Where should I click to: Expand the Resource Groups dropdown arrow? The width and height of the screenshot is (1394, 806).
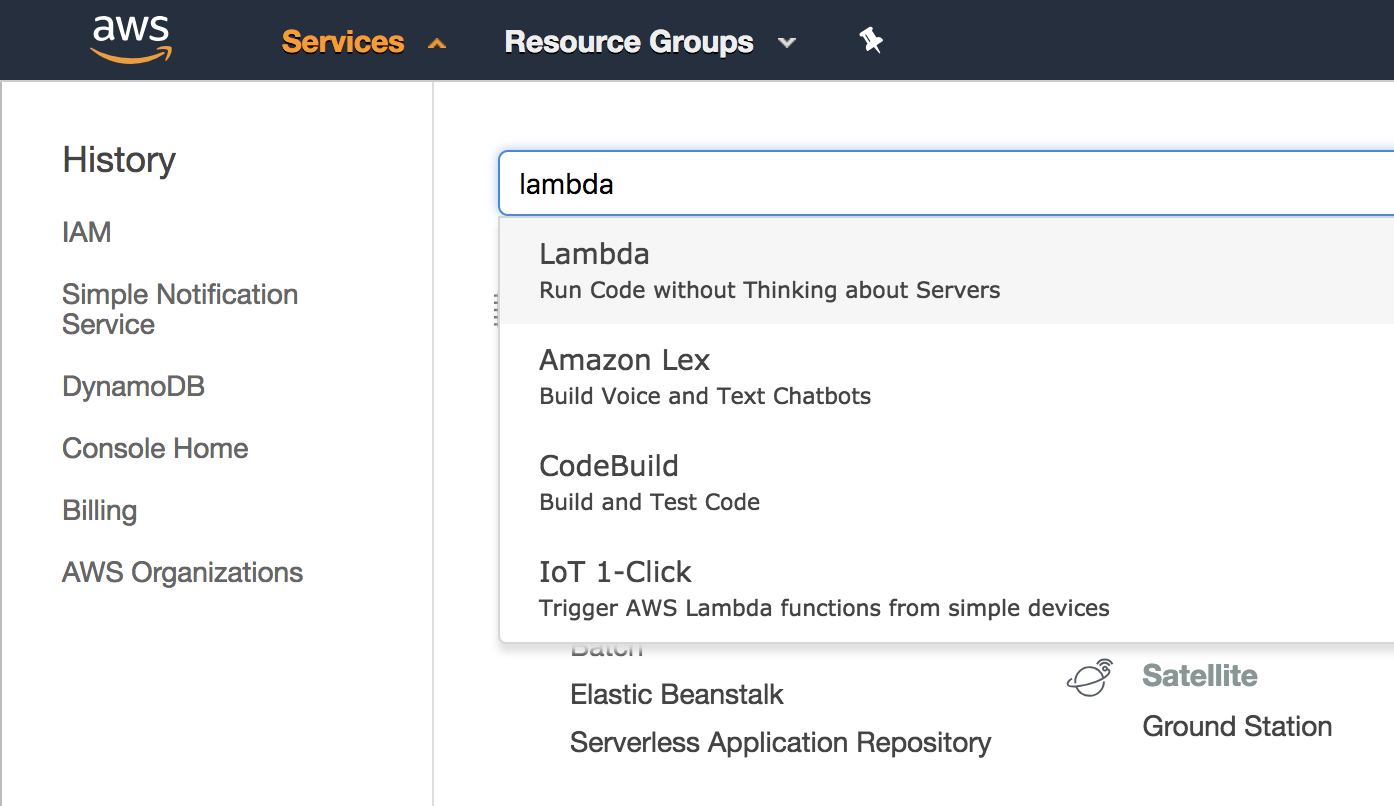pyautogui.click(x=787, y=43)
